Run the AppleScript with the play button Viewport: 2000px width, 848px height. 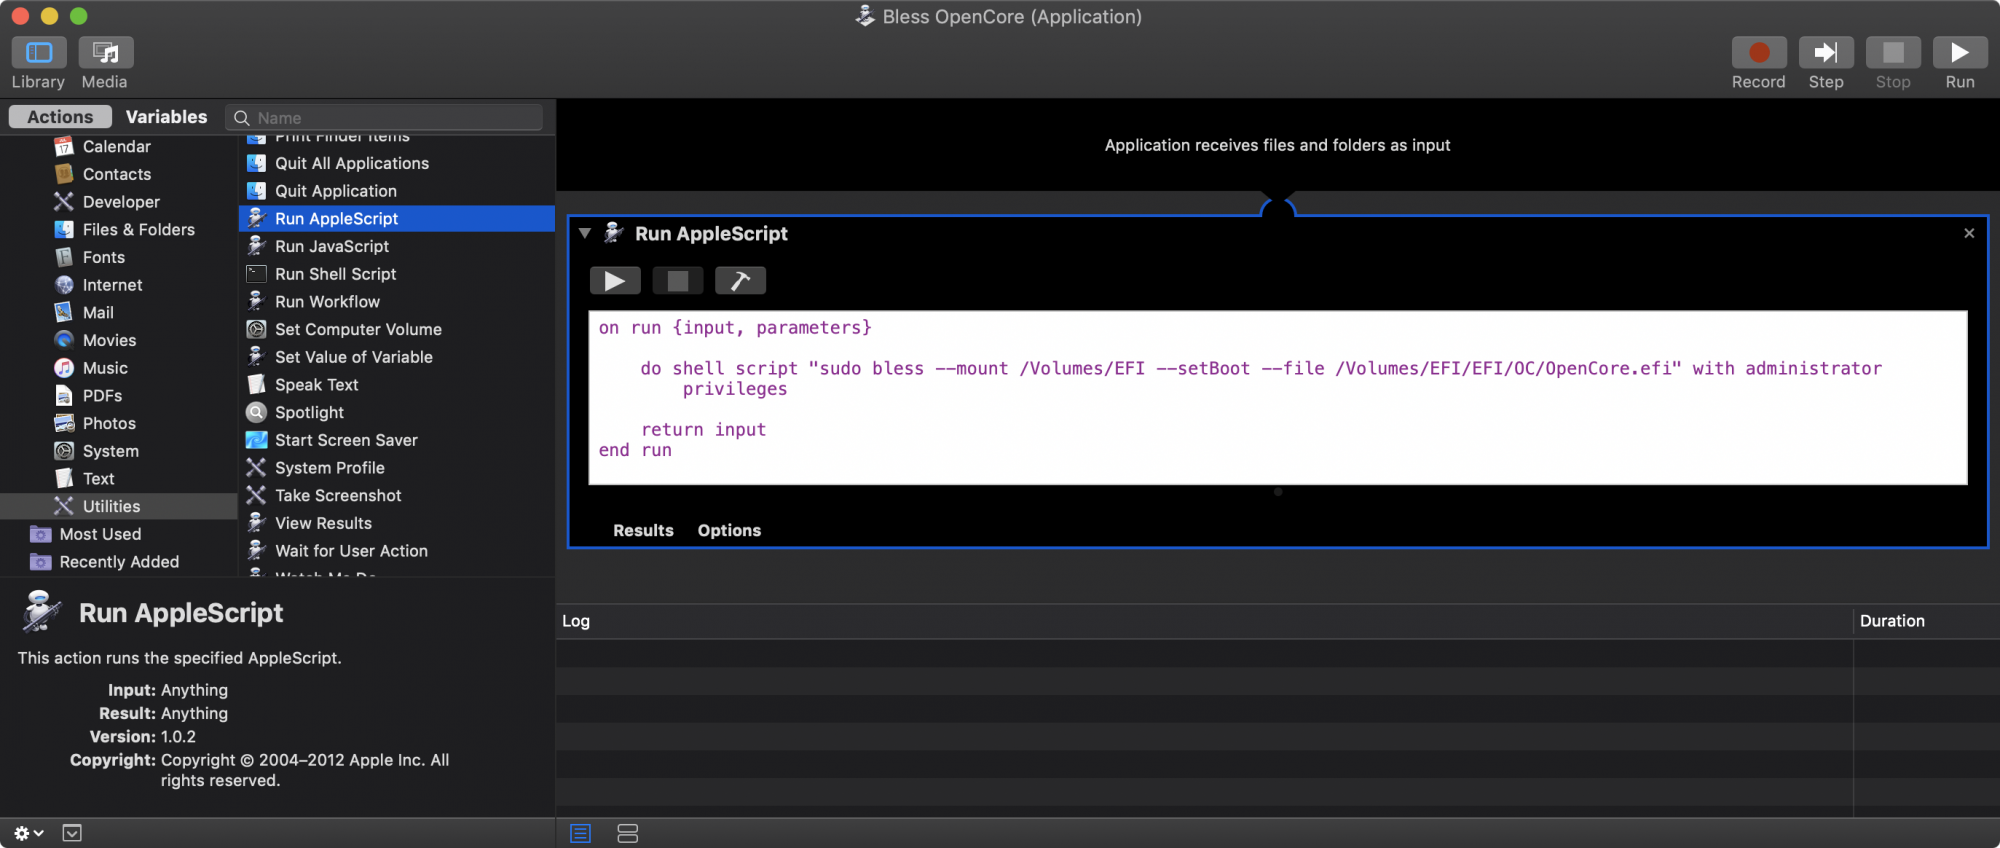(x=615, y=281)
